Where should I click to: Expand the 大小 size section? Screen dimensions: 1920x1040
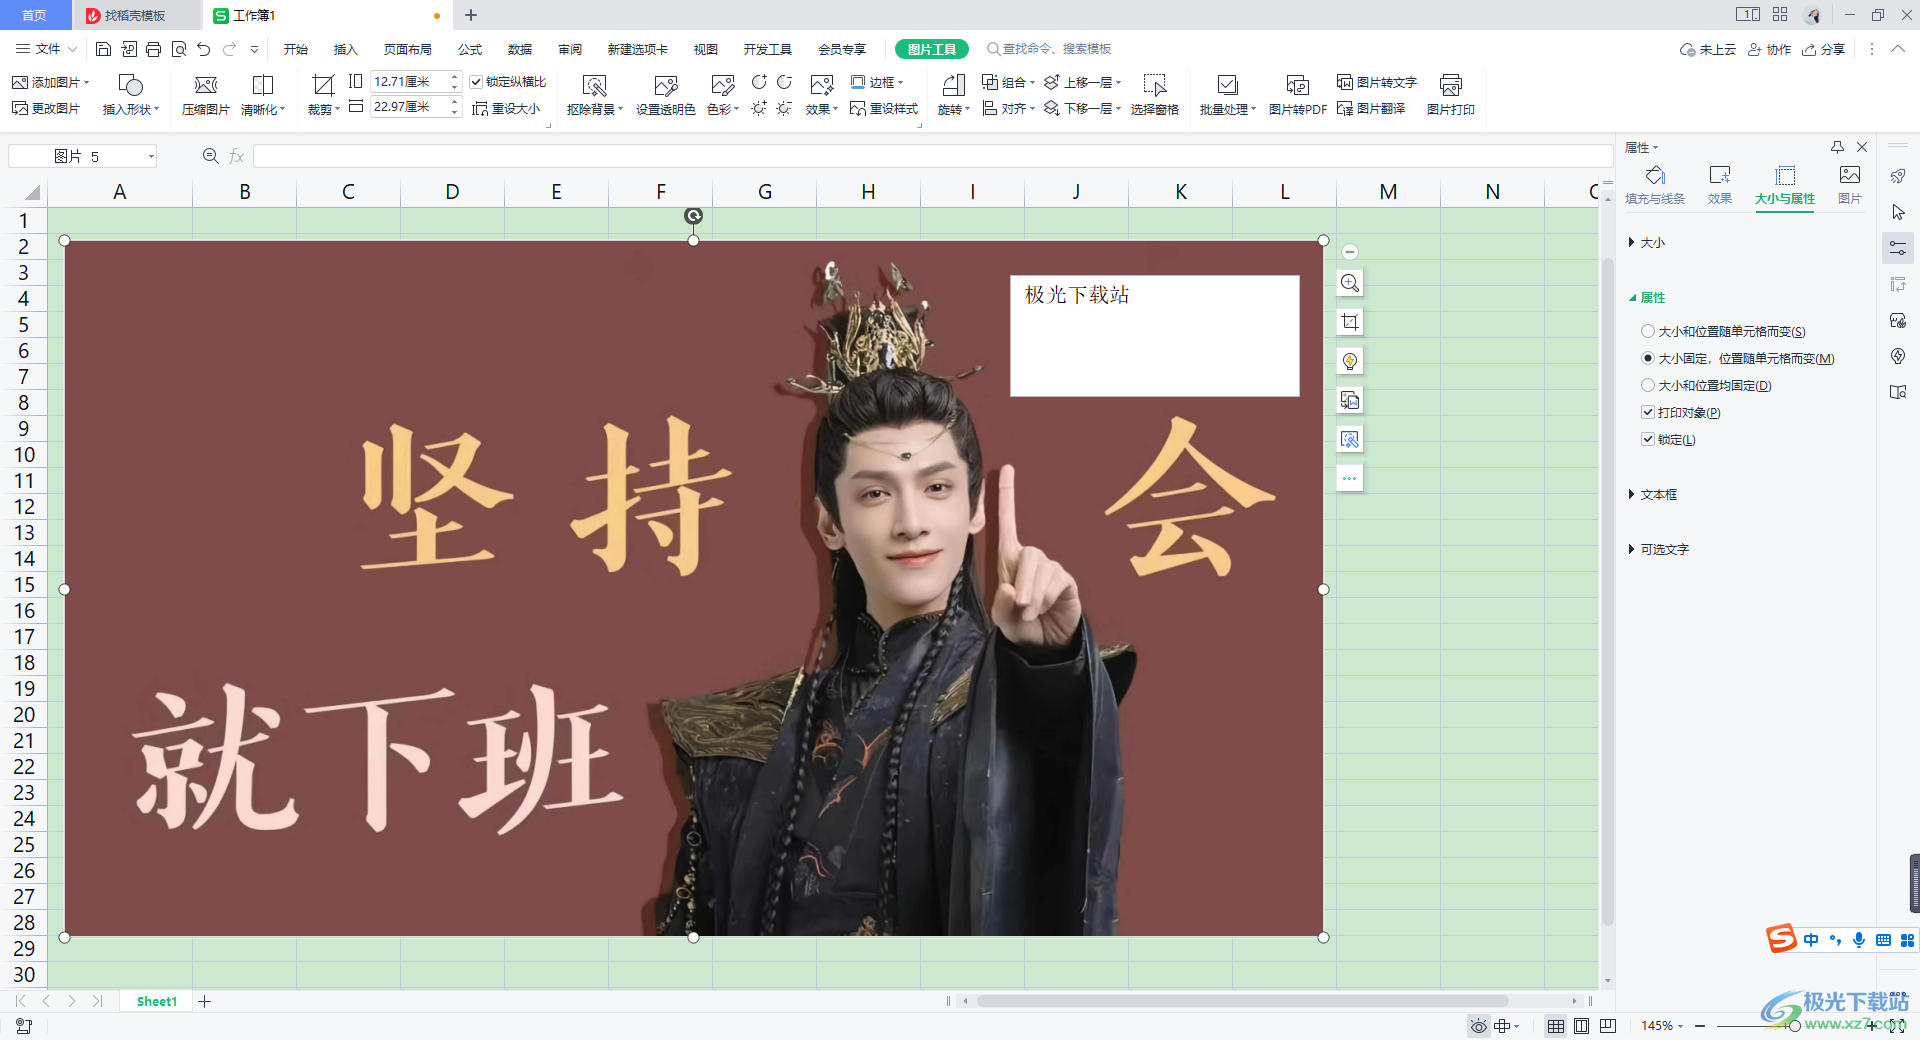[x=1647, y=243]
